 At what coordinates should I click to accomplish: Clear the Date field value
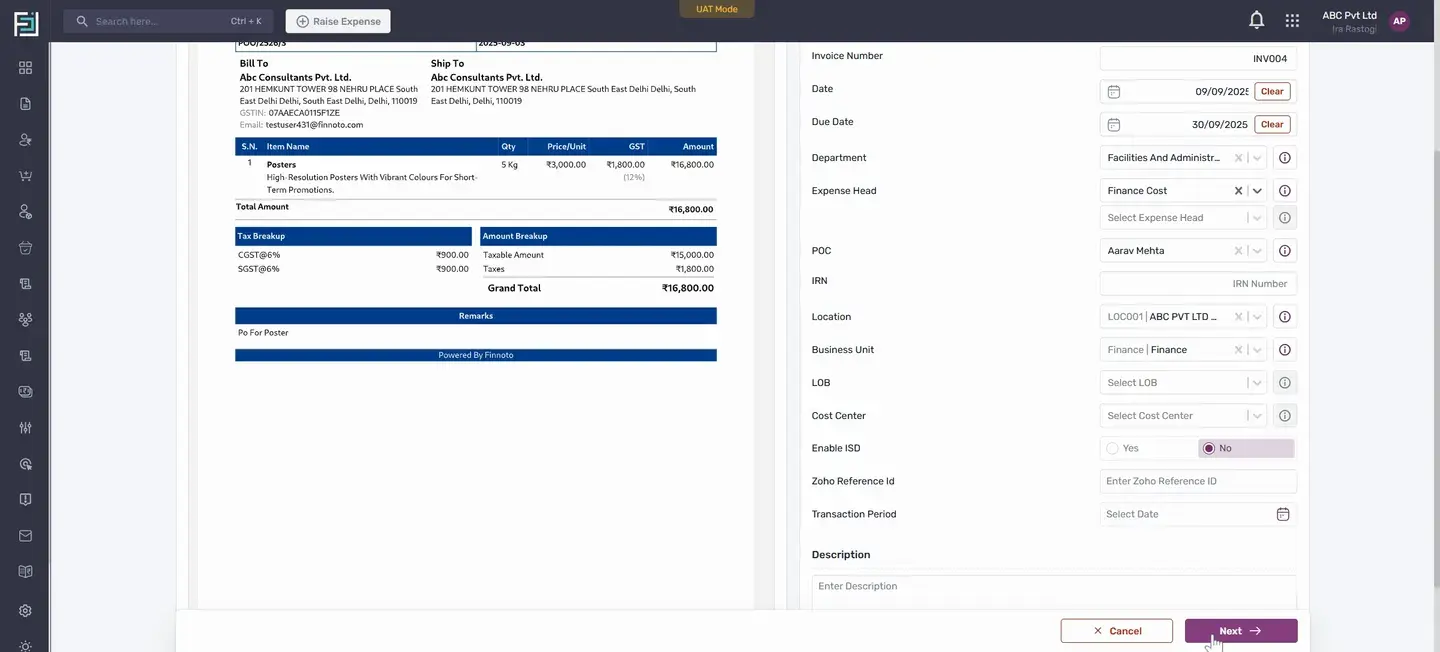tap(1272, 92)
